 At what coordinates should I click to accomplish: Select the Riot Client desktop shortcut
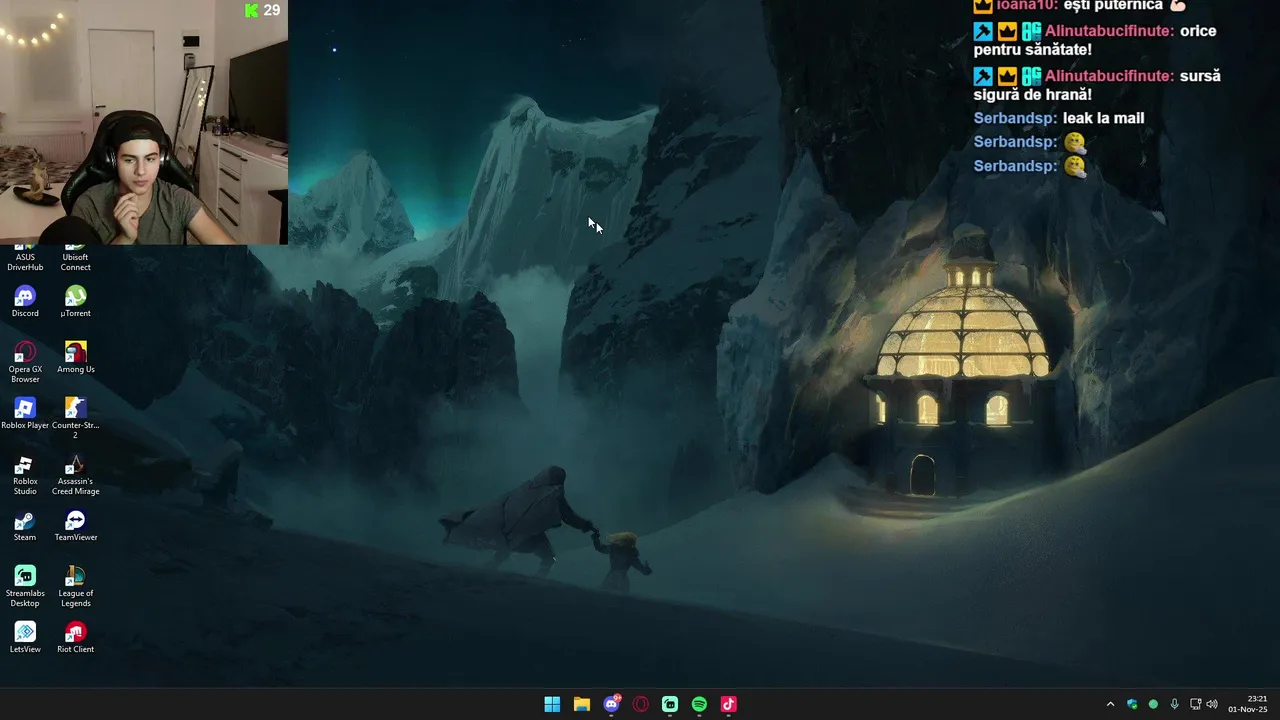tap(75, 637)
